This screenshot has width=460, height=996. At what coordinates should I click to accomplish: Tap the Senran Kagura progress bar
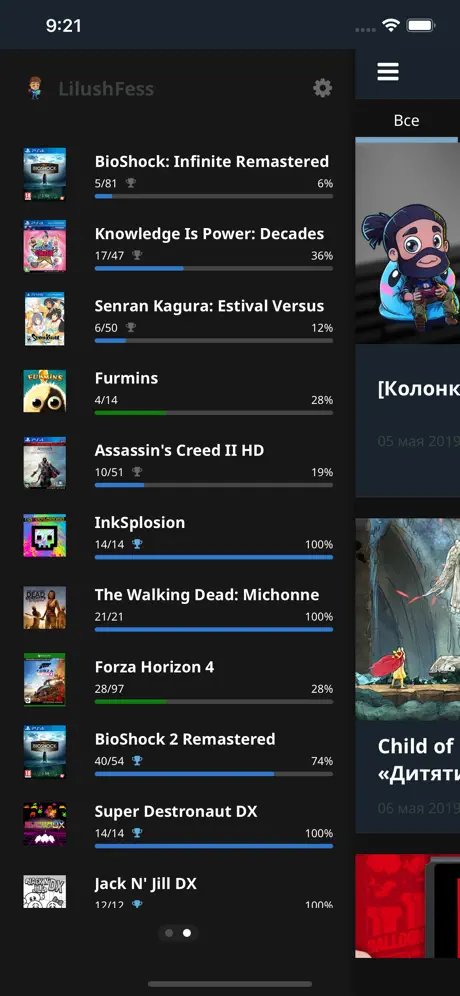pos(213,341)
